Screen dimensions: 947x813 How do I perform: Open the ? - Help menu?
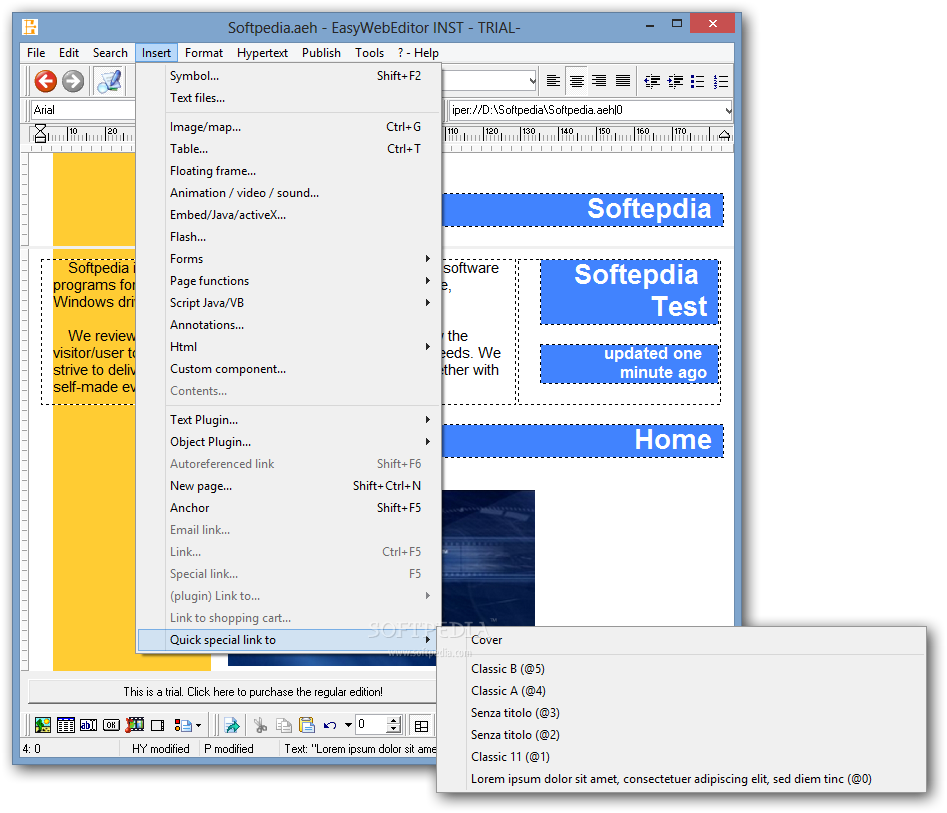point(418,53)
